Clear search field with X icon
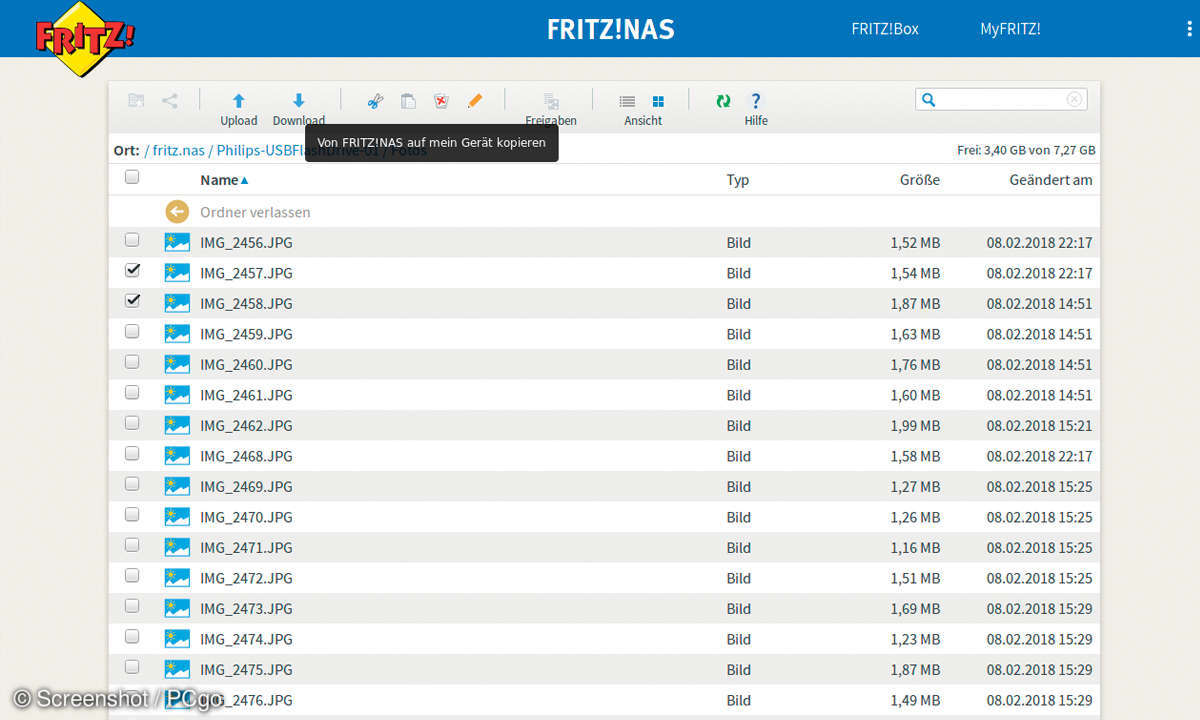Screen dimensions: 1200x720 pyautogui.click(x=1074, y=99)
